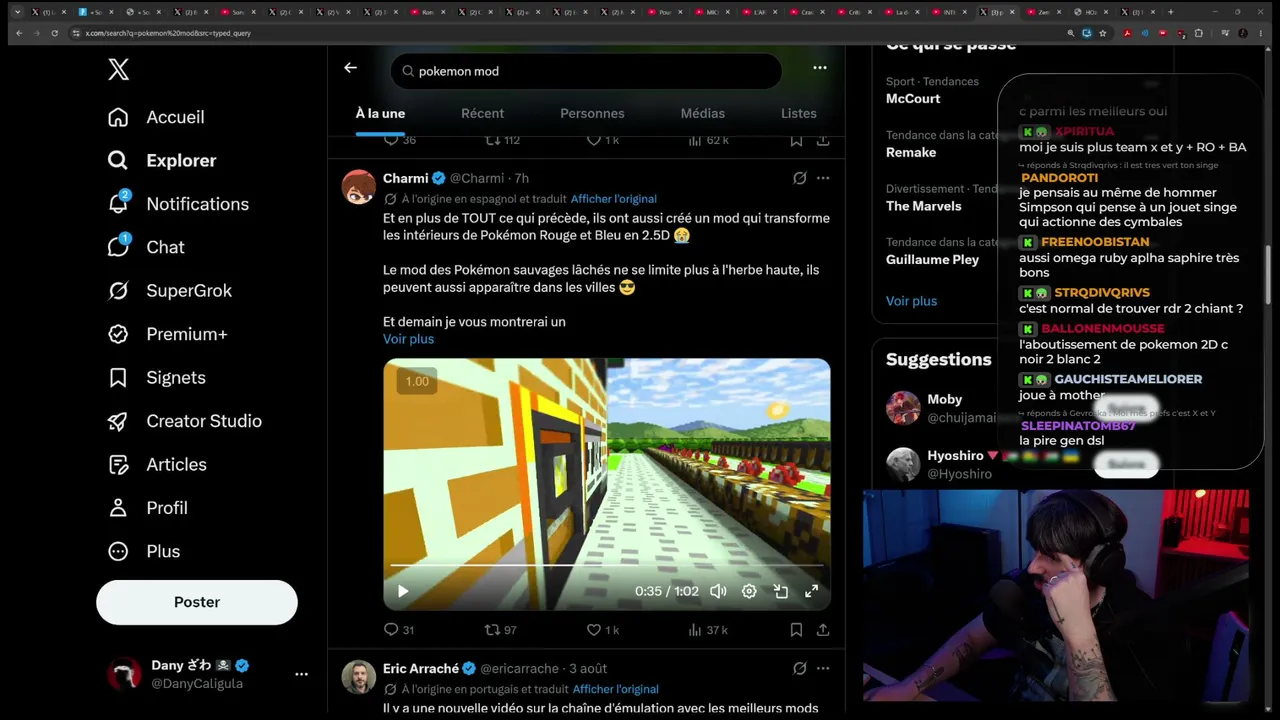Viewport: 1280px width, 720px height.
Task: Open the Charmi display name link
Action: click(405, 178)
